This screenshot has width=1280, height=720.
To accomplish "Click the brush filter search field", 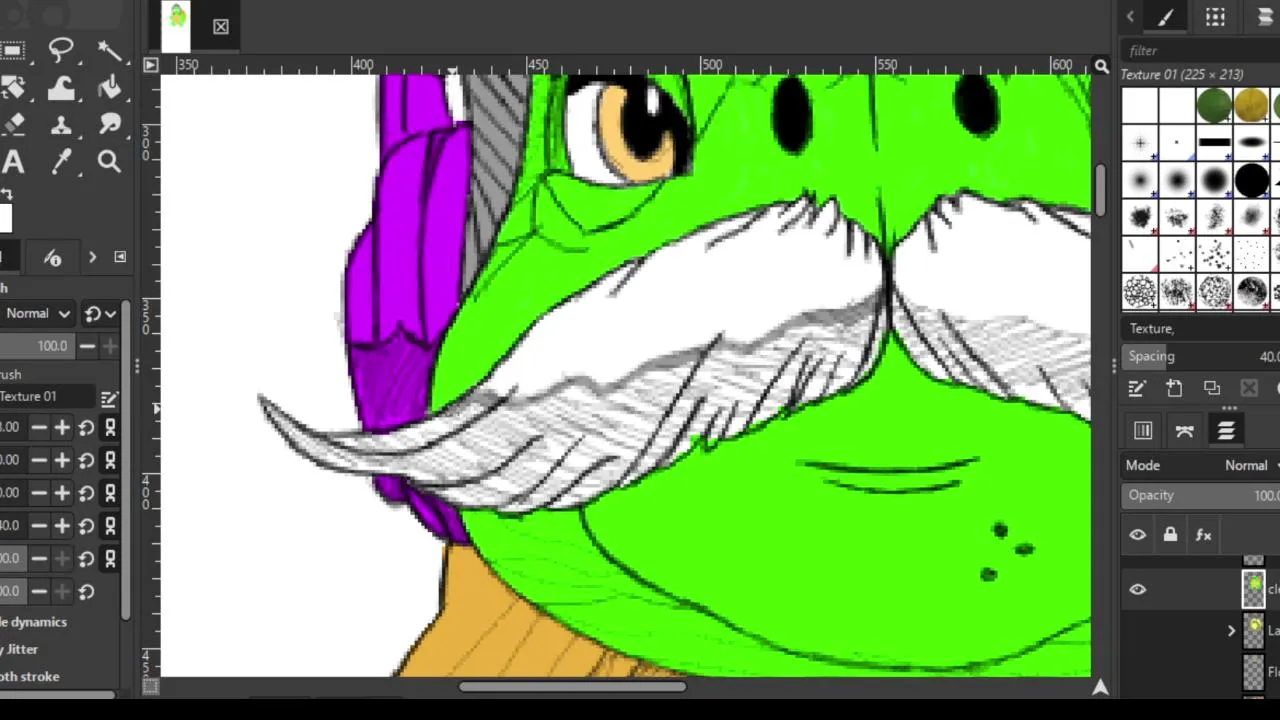I will (1200, 50).
